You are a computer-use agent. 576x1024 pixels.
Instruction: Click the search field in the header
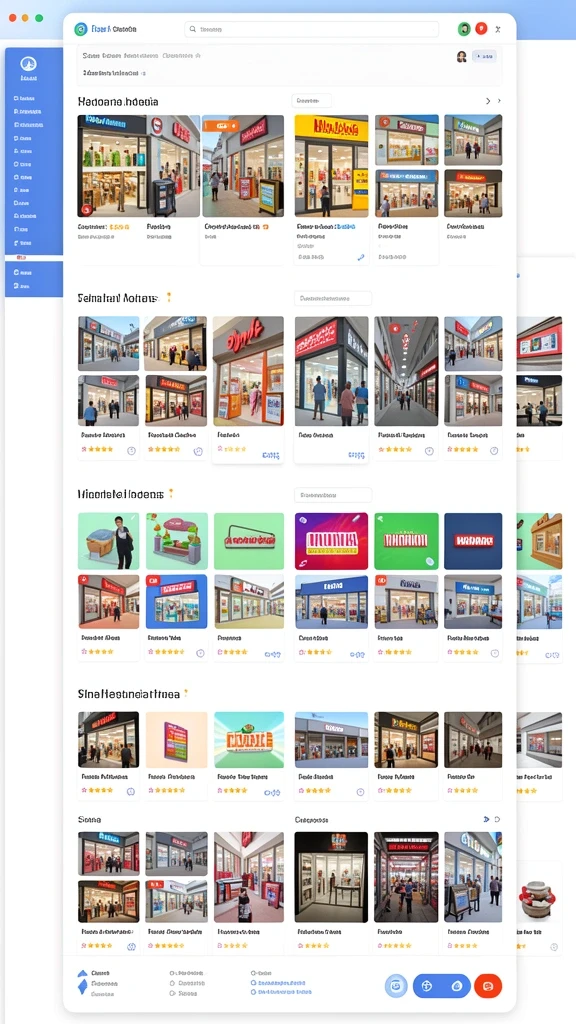[x=312, y=29]
